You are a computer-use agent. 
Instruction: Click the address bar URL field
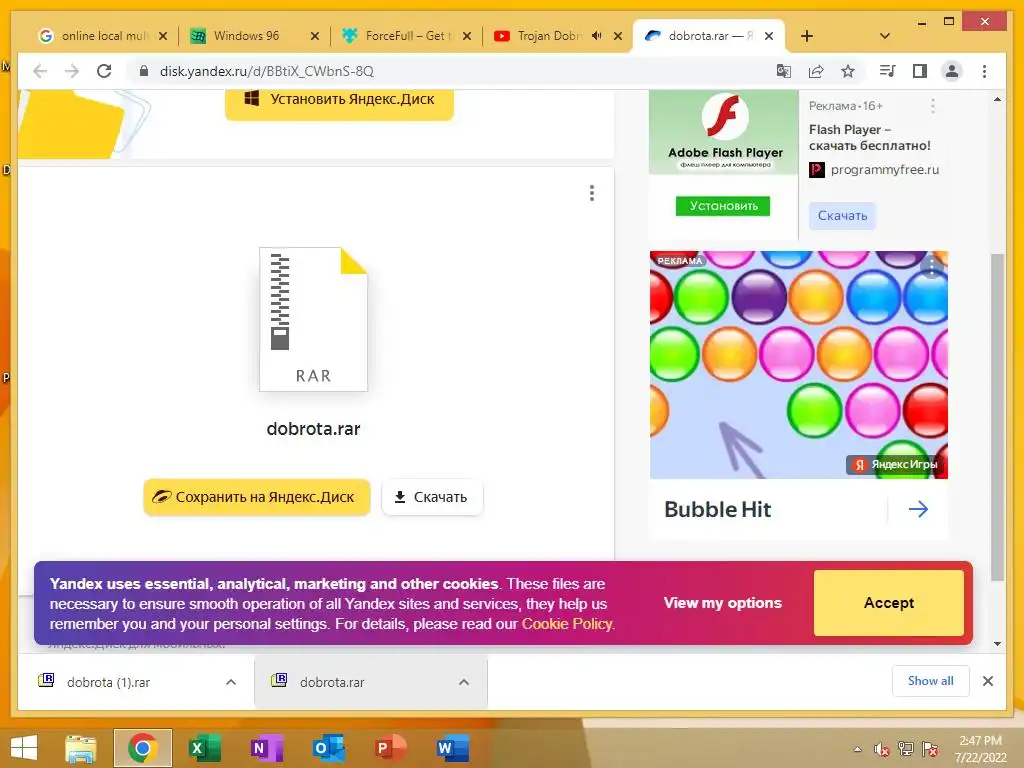266,71
